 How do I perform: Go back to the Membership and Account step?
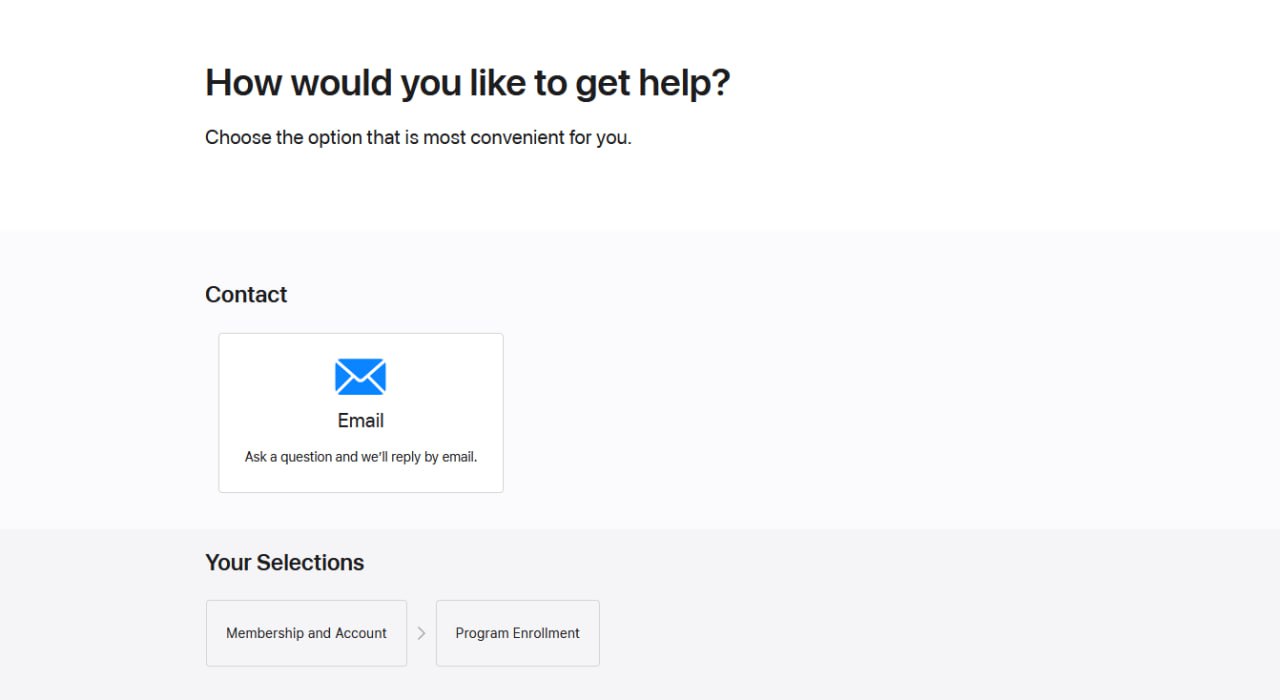click(306, 633)
